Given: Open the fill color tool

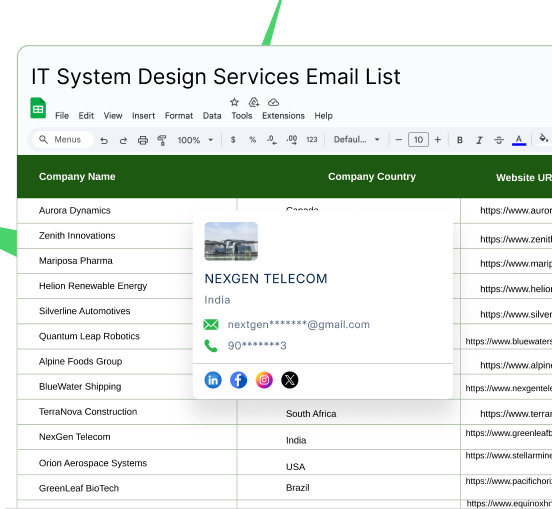Looking at the screenshot, I should click(544, 139).
